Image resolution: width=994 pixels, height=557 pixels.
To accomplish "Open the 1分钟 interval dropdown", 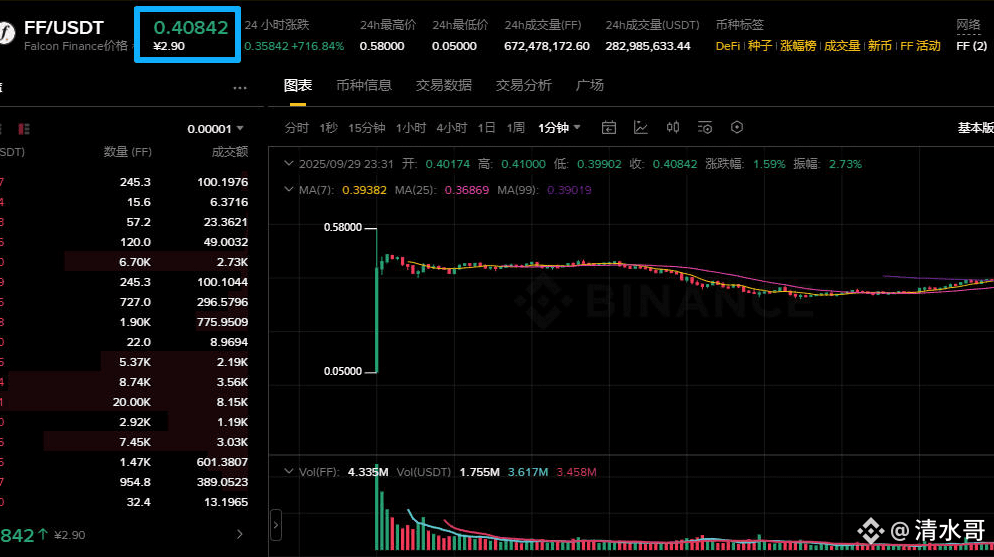I will coord(559,128).
